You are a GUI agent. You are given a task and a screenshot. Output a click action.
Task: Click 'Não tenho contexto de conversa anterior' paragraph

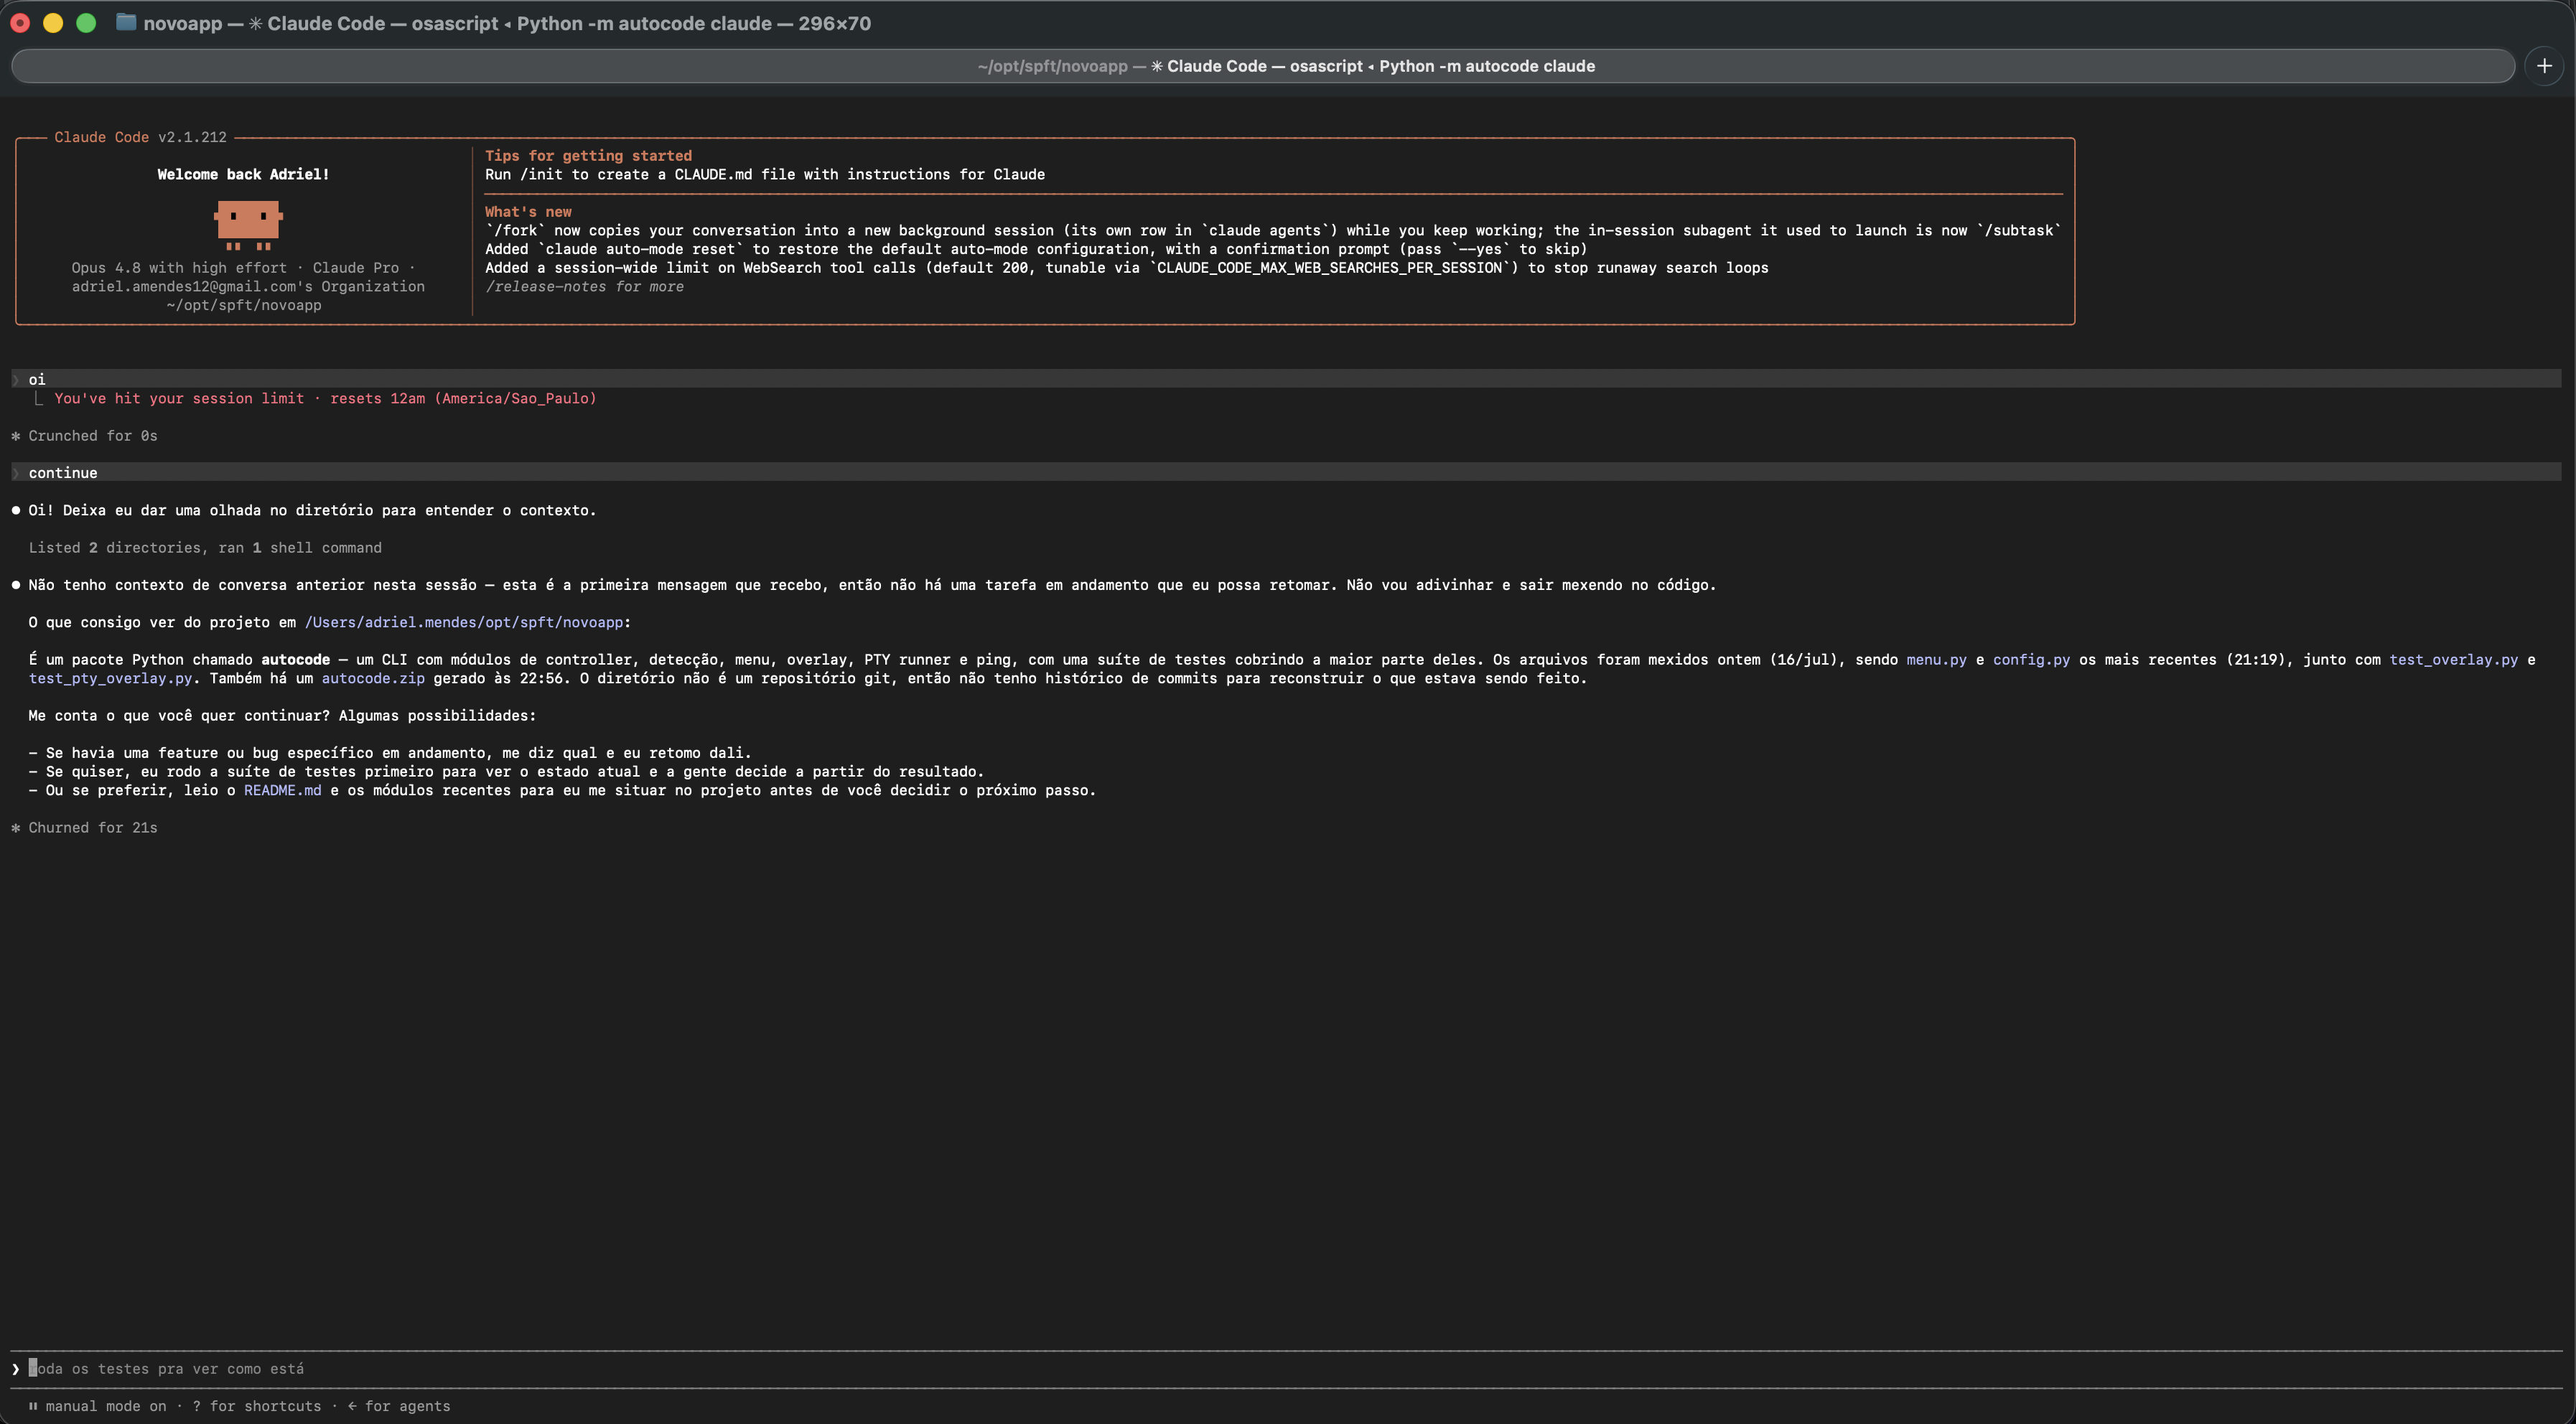(x=872, y=584)
